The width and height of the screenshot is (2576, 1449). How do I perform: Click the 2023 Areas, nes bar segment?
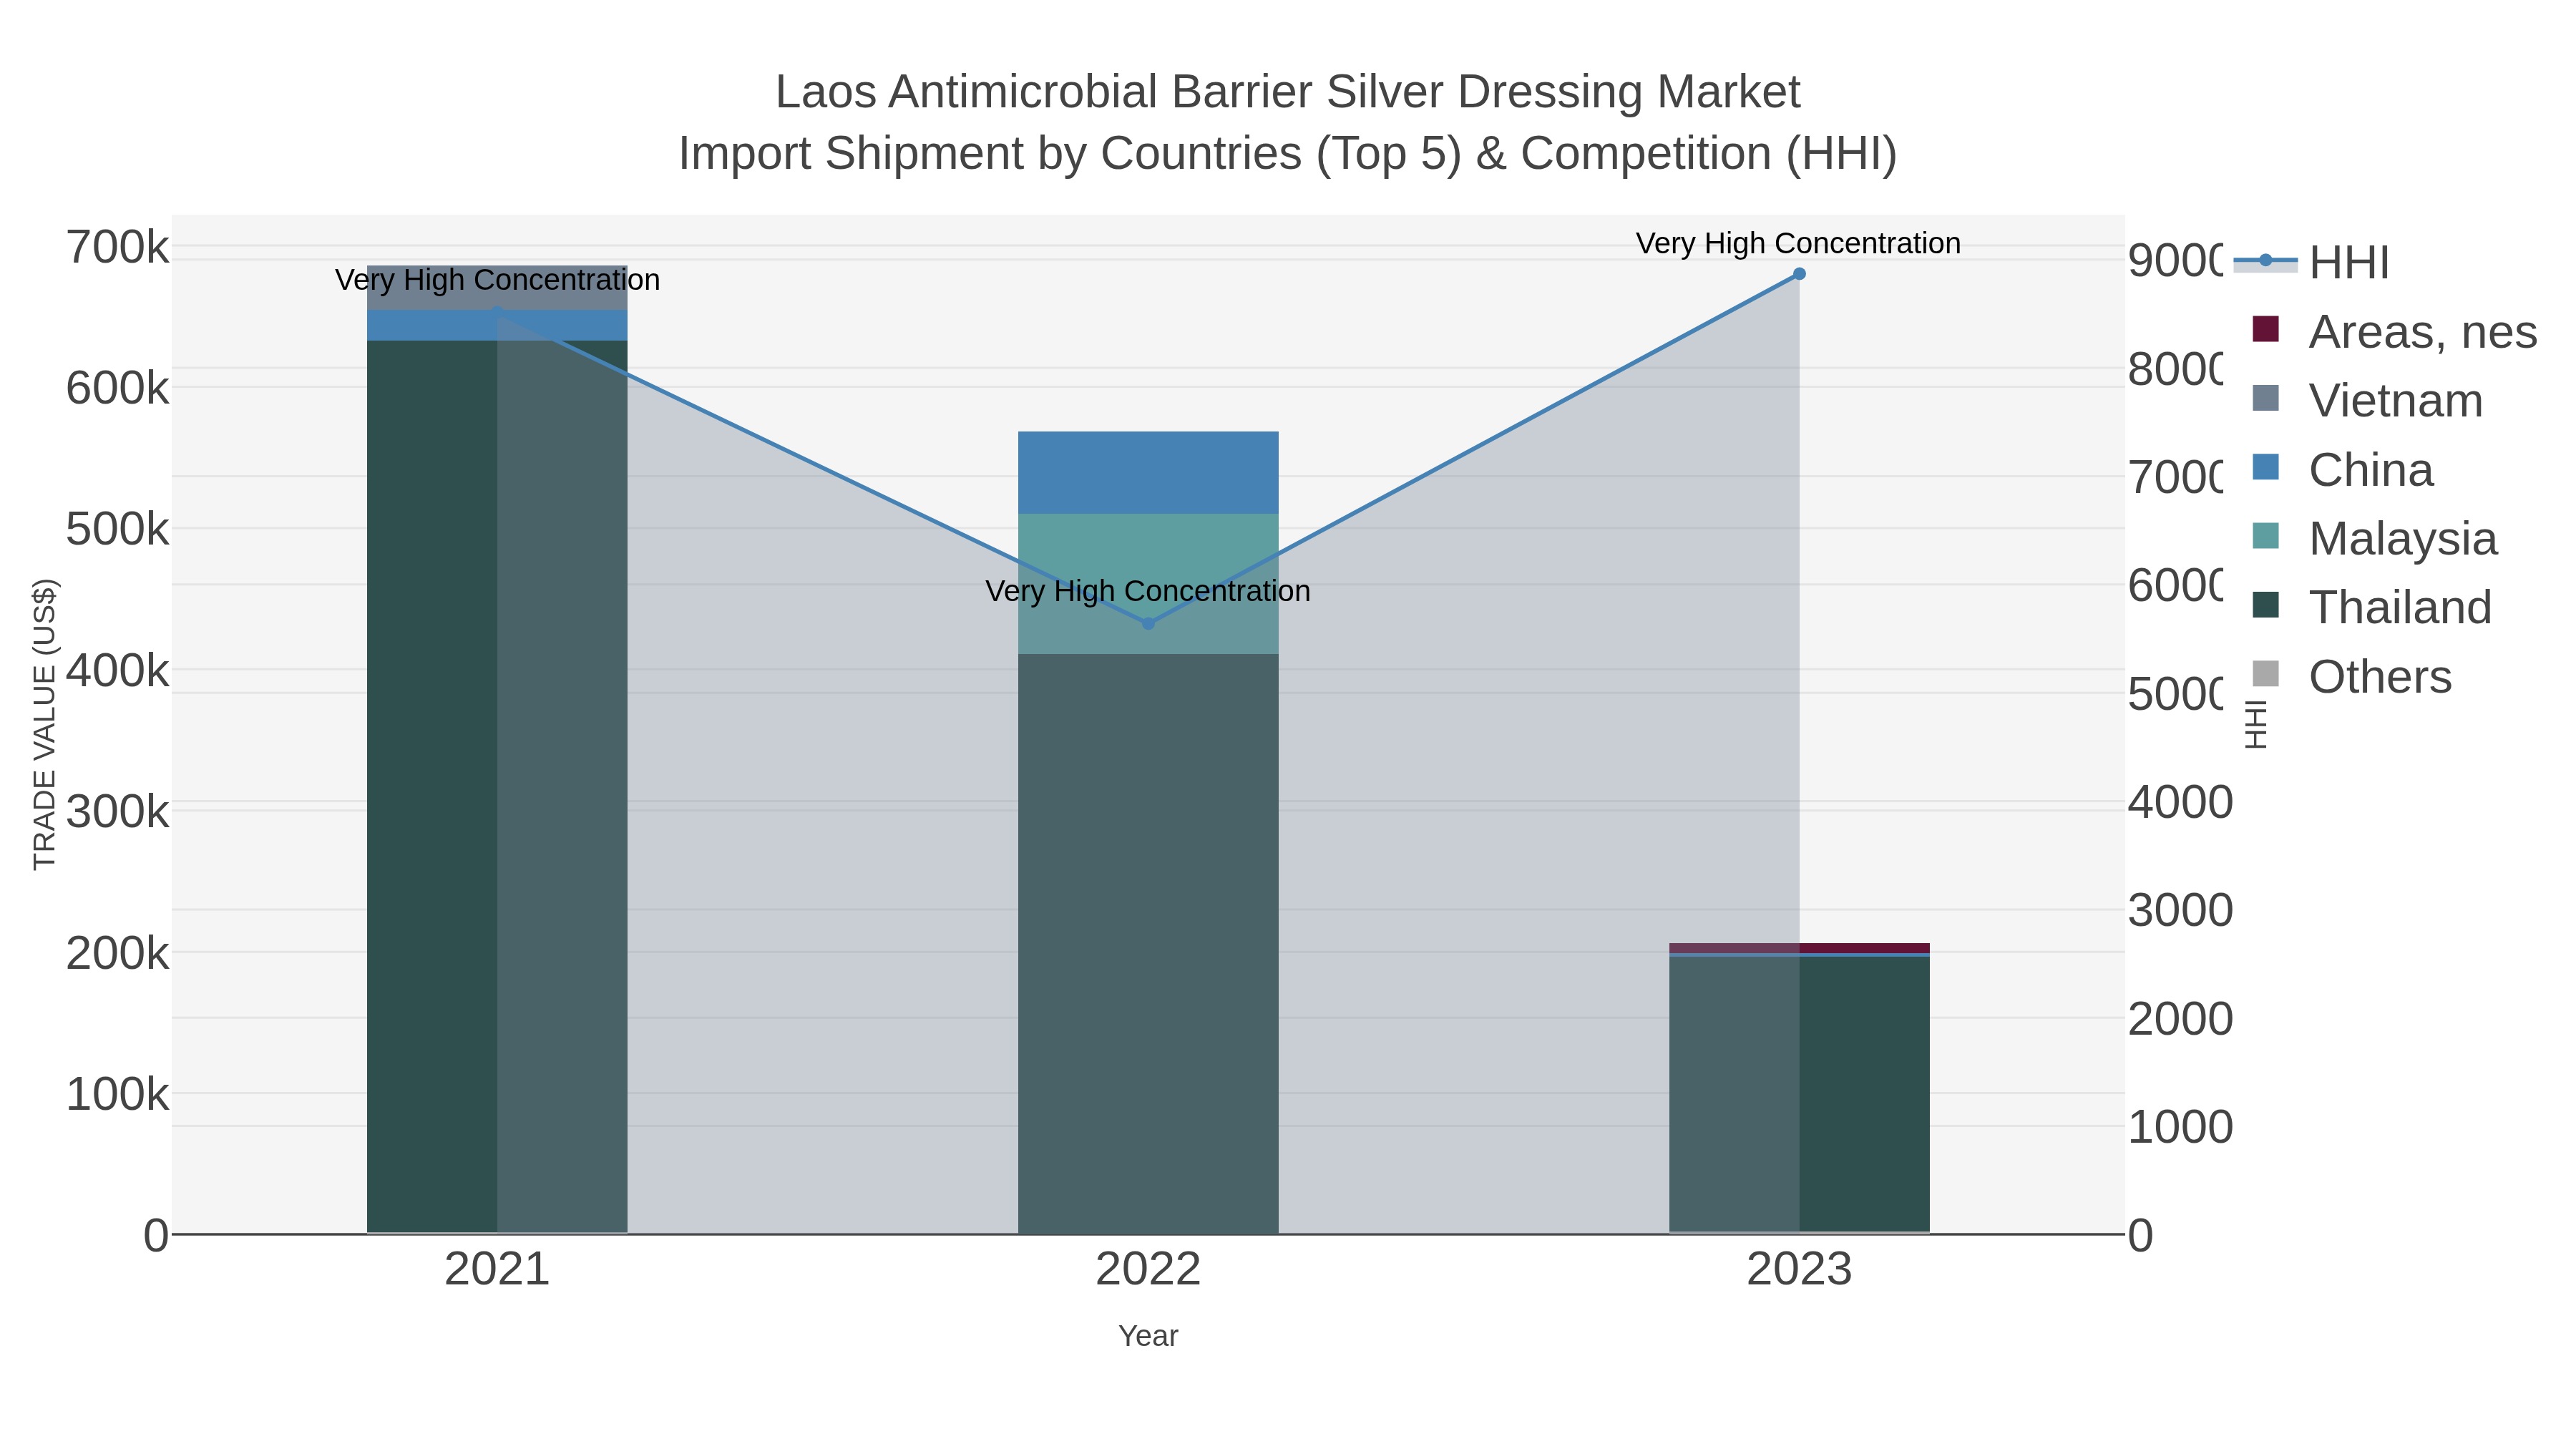point(1799,948)
